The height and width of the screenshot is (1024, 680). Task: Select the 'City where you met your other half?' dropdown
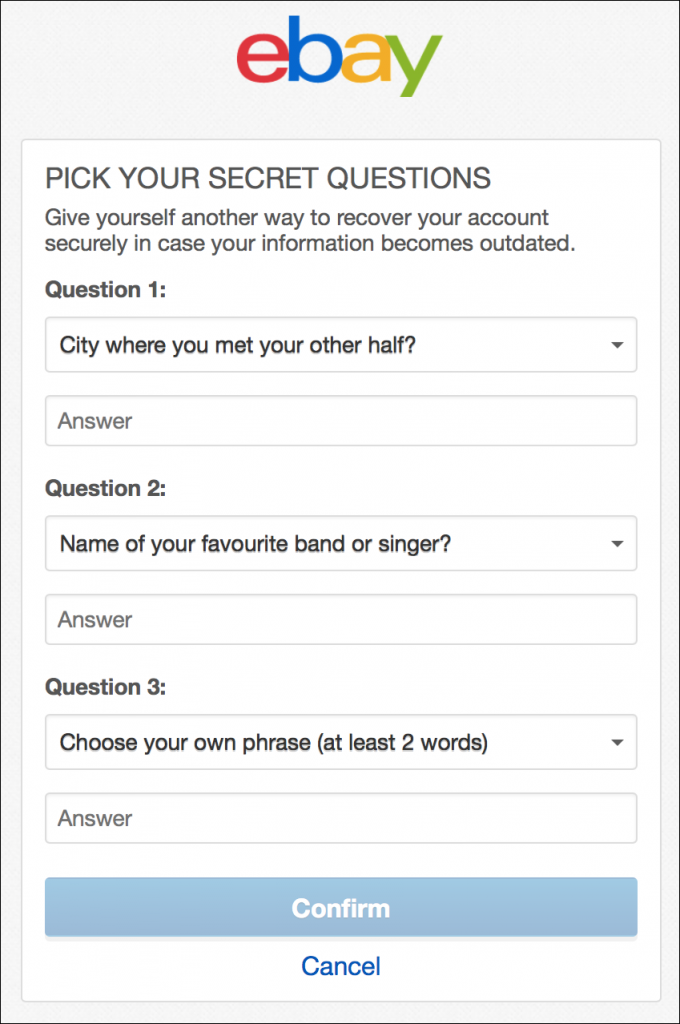[340, 344]
